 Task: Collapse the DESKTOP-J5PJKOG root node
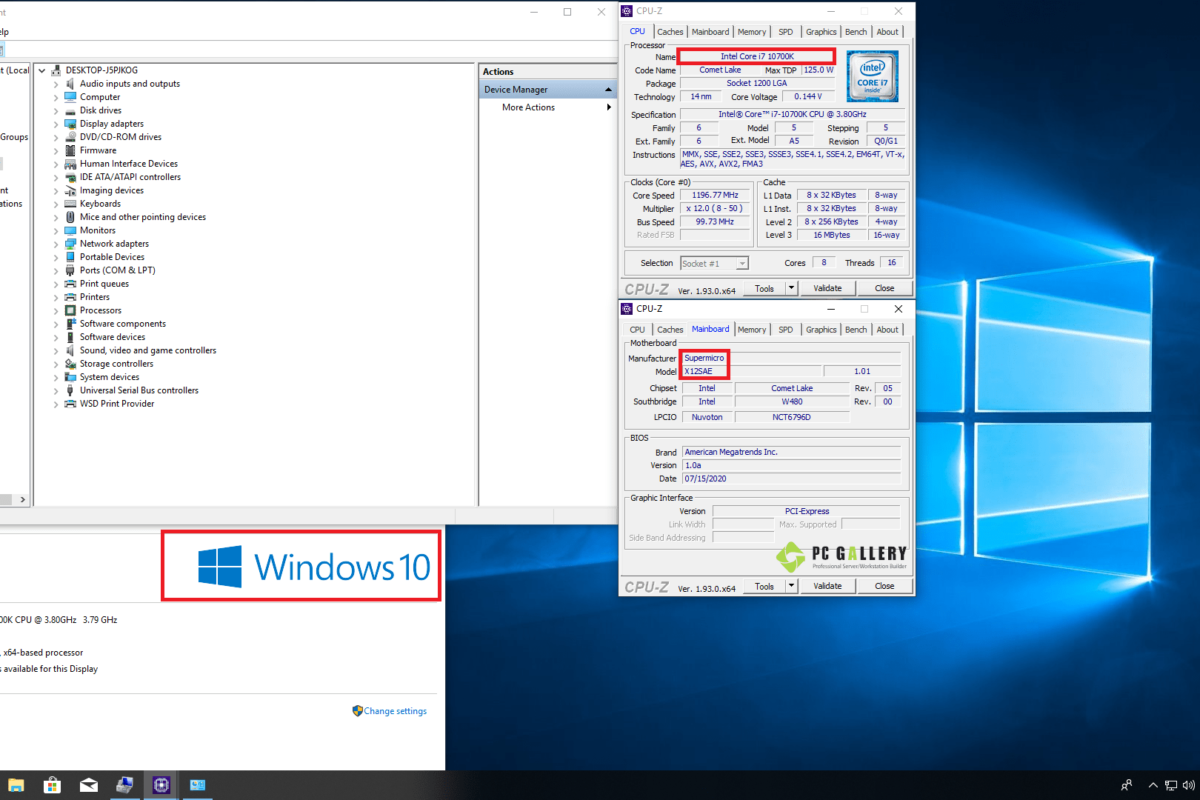coord(41,71)
